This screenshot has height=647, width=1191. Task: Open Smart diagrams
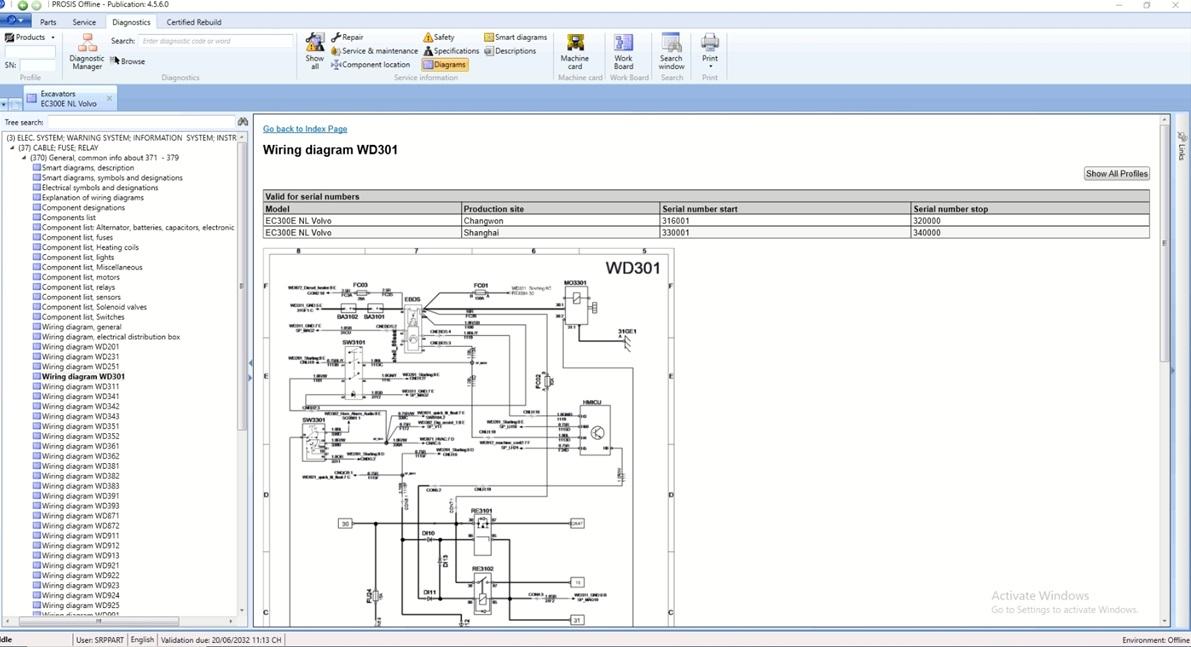tap(516, 37)
